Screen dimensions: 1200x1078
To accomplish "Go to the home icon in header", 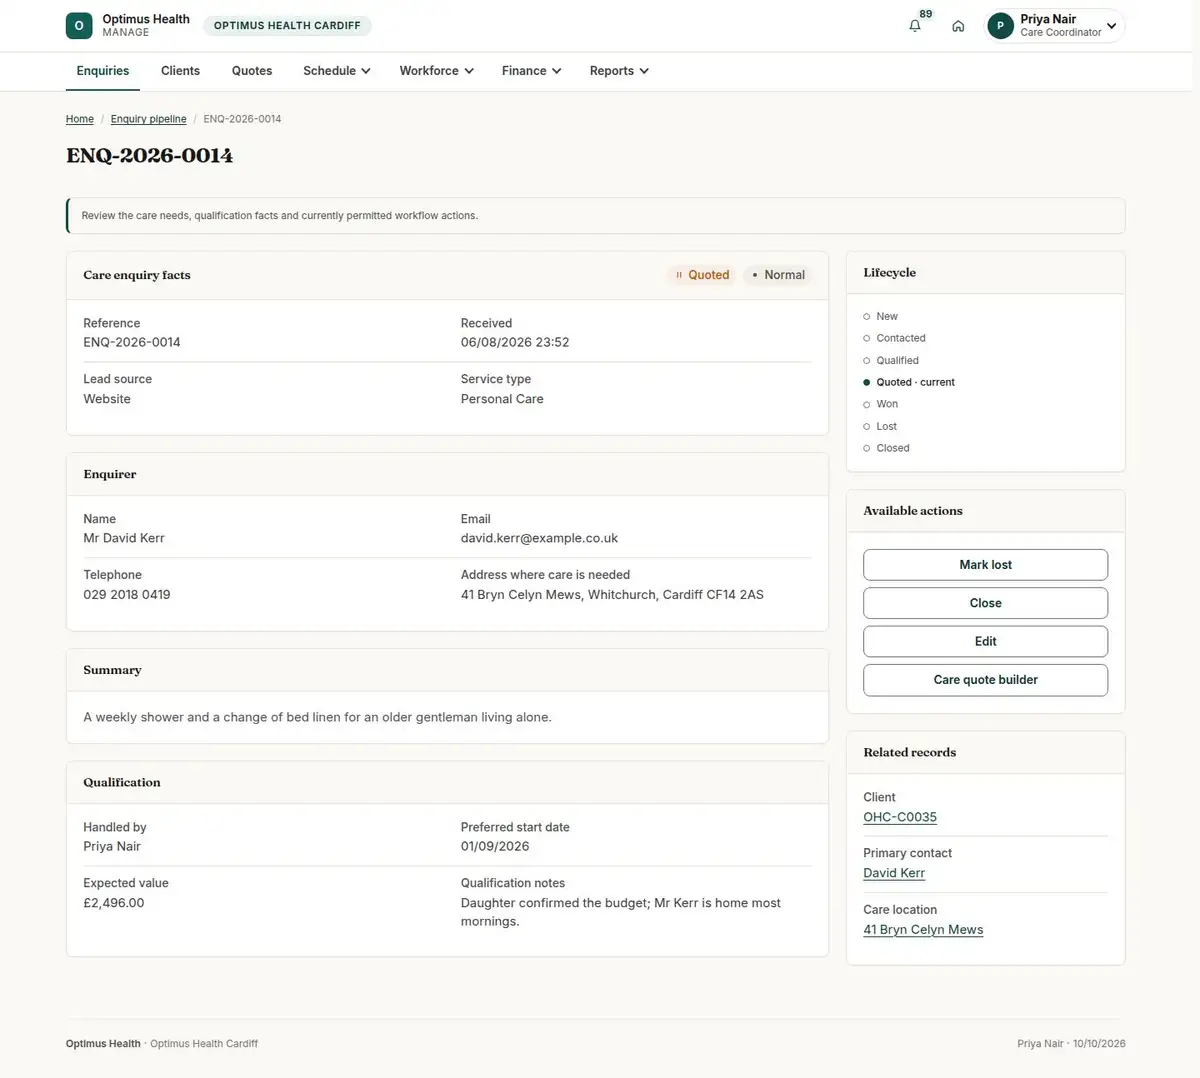I will tap(958, 26).
